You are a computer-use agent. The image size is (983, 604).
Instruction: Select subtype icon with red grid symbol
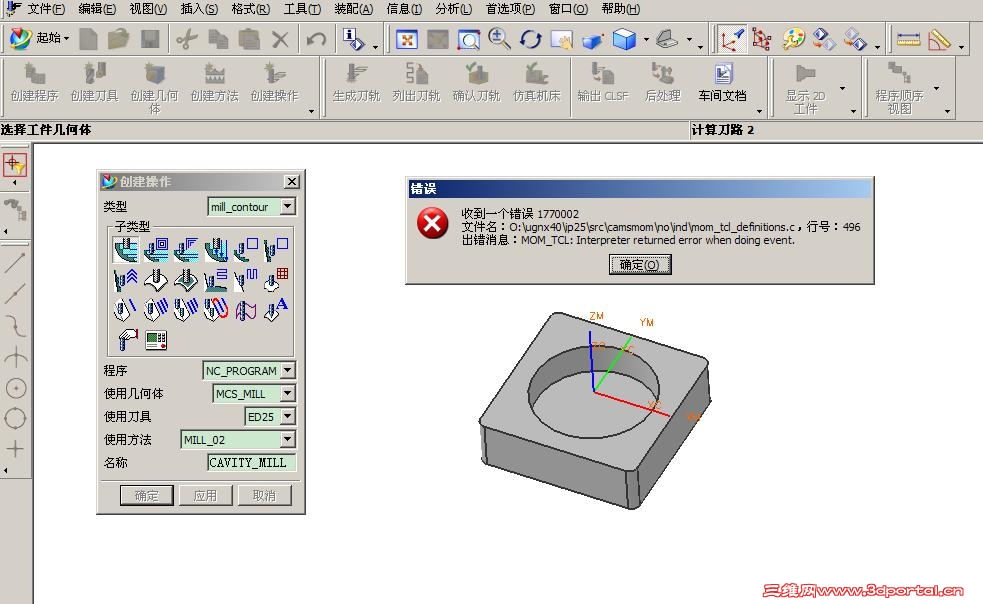click(x=276, y=280)
